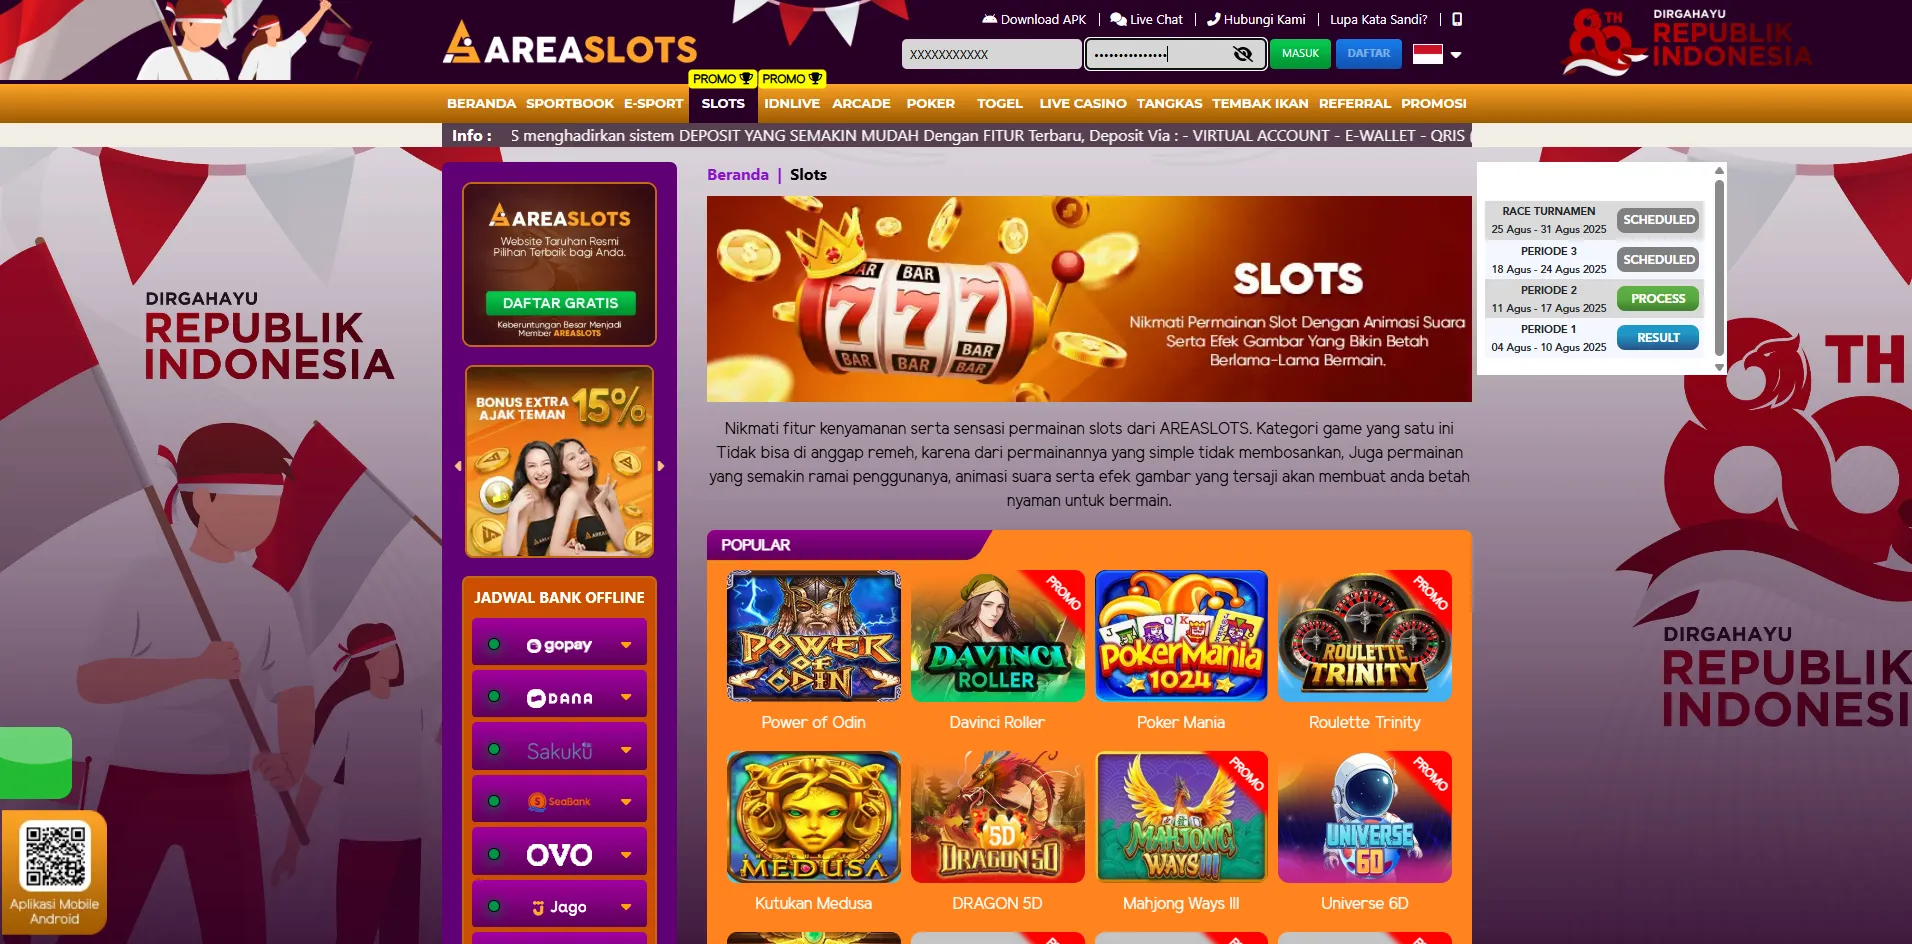This screenshot has height=944, width=1912.
Task: Click the Indonesian flag language icon
Action: (1427, 54)
